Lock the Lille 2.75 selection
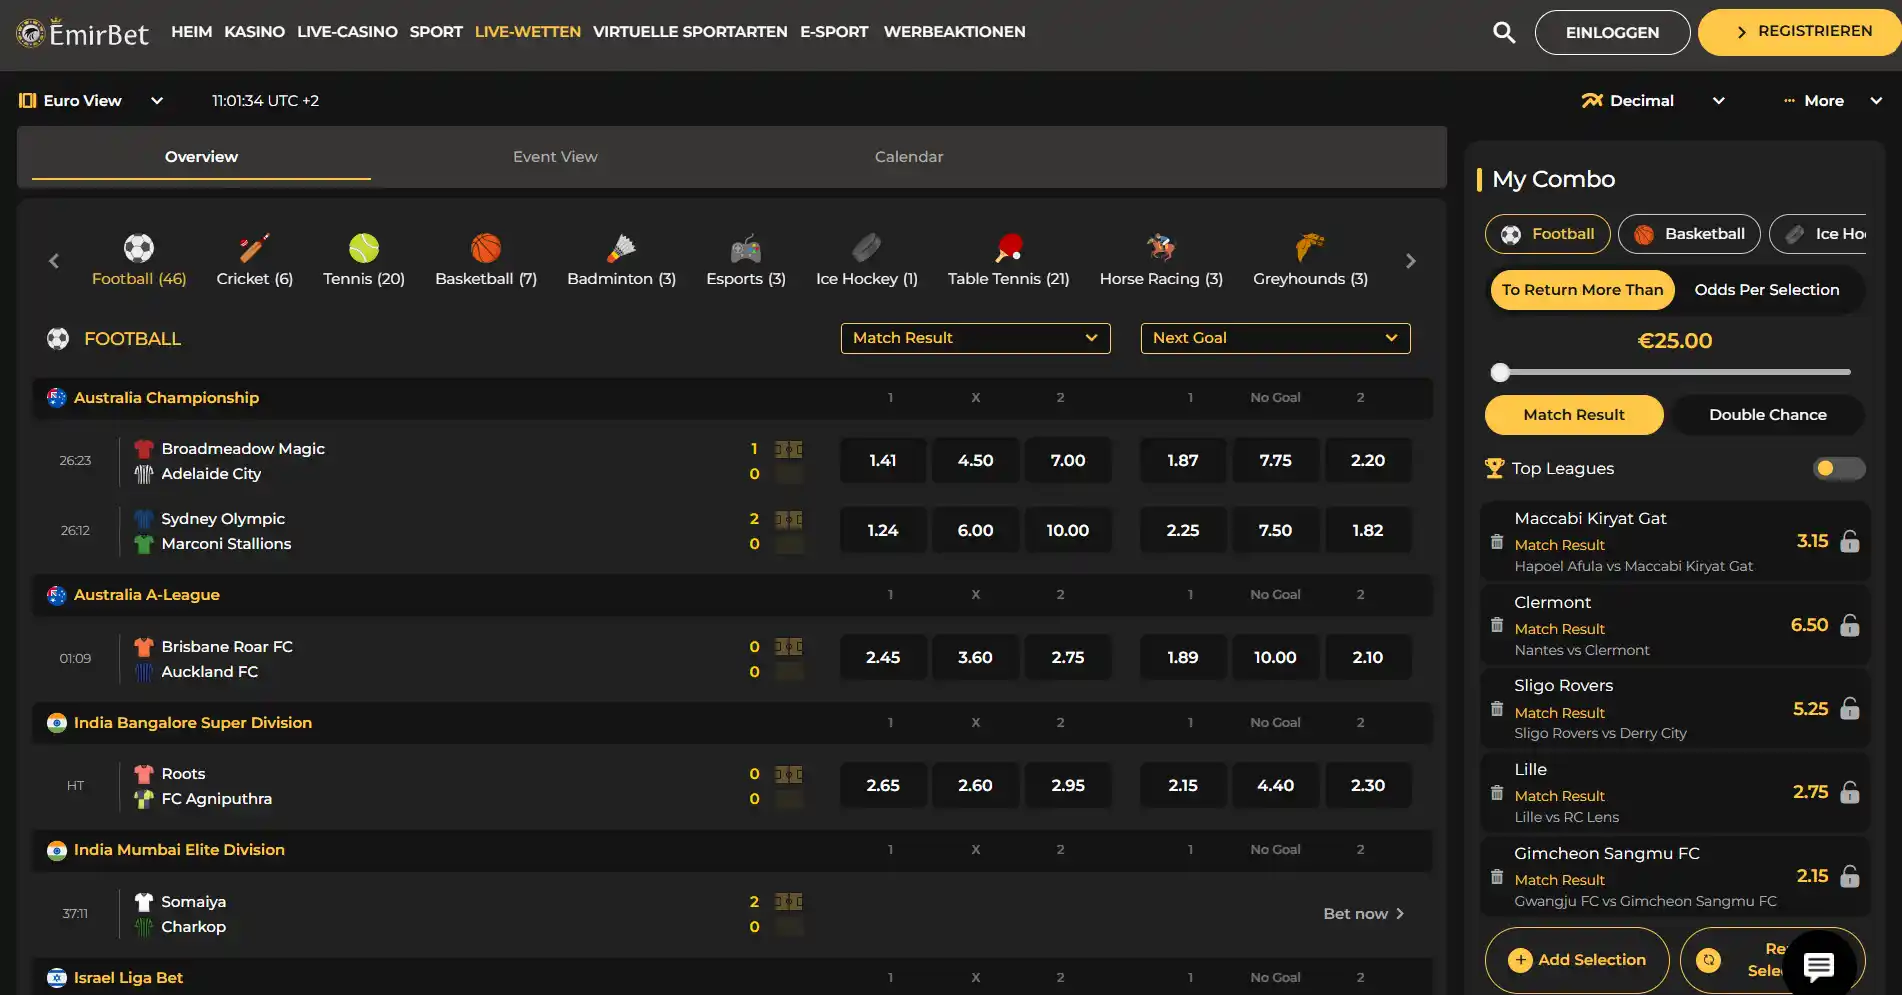 click(1850, 792)
